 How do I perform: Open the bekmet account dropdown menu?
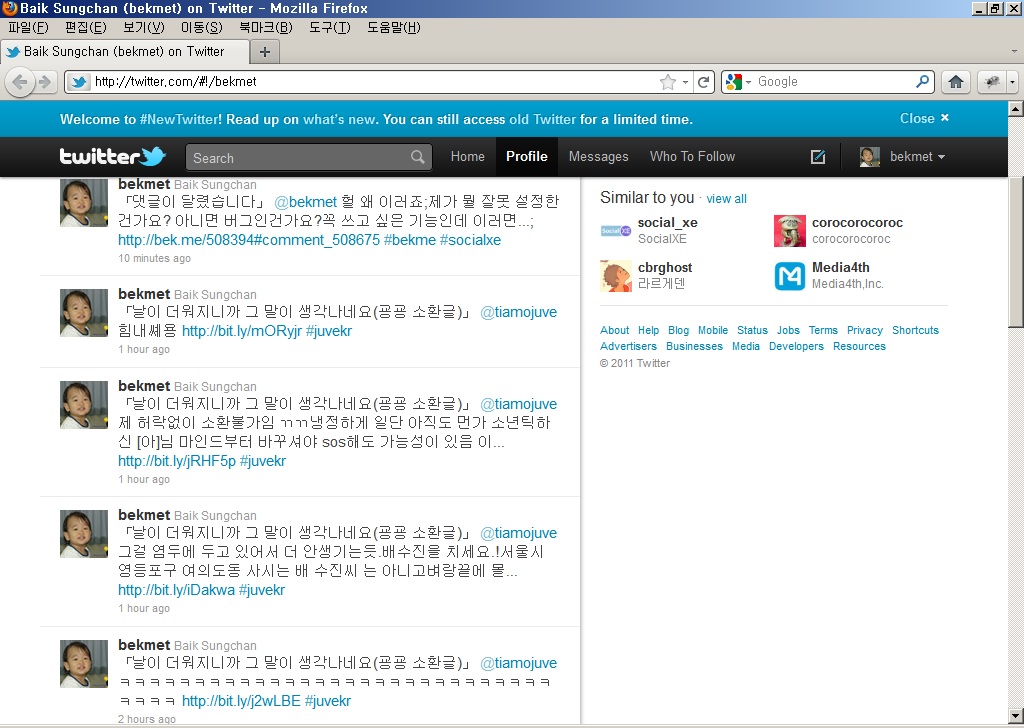(x=918, y=157)
